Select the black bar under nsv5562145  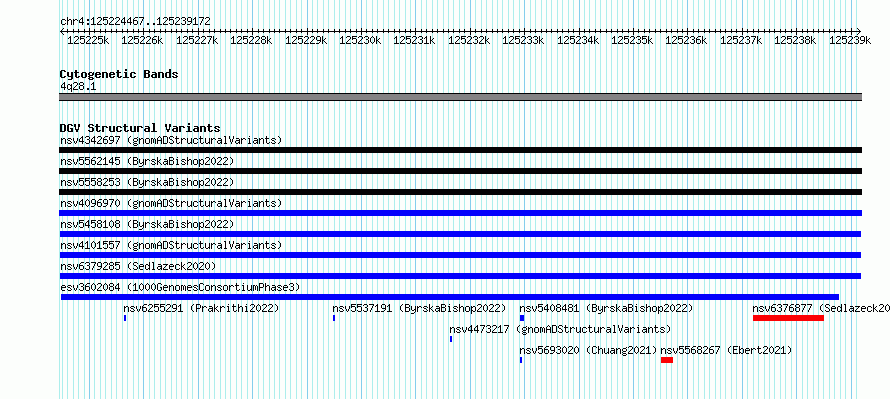point(460,171)
